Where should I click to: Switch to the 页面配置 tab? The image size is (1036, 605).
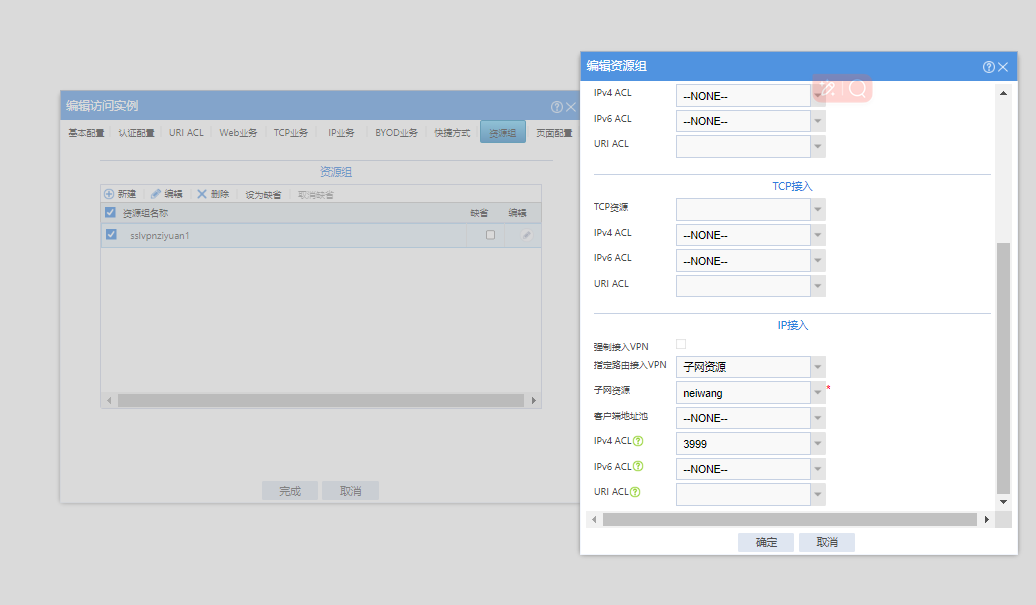tap(554, 133)
